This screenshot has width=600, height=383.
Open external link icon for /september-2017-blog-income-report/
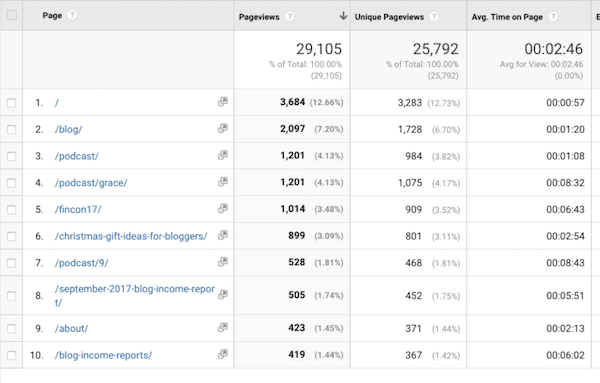click(223, 295)
